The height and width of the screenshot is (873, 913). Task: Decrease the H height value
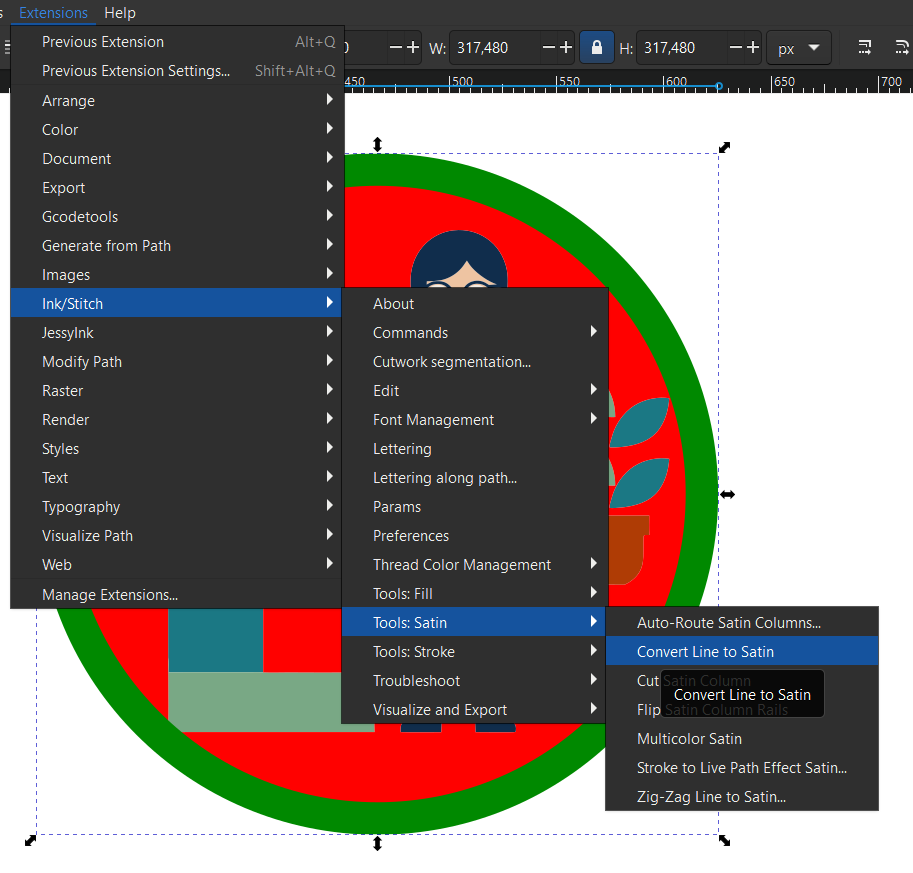[x=736, y=48]
